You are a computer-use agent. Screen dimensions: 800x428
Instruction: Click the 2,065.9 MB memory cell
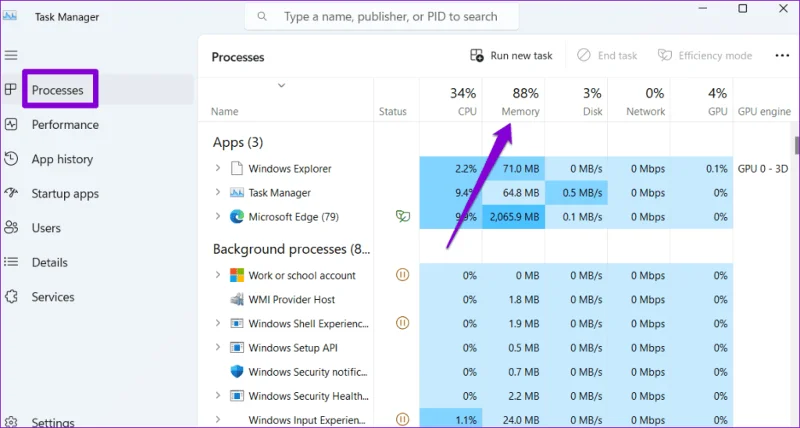[x=514, y=217]
